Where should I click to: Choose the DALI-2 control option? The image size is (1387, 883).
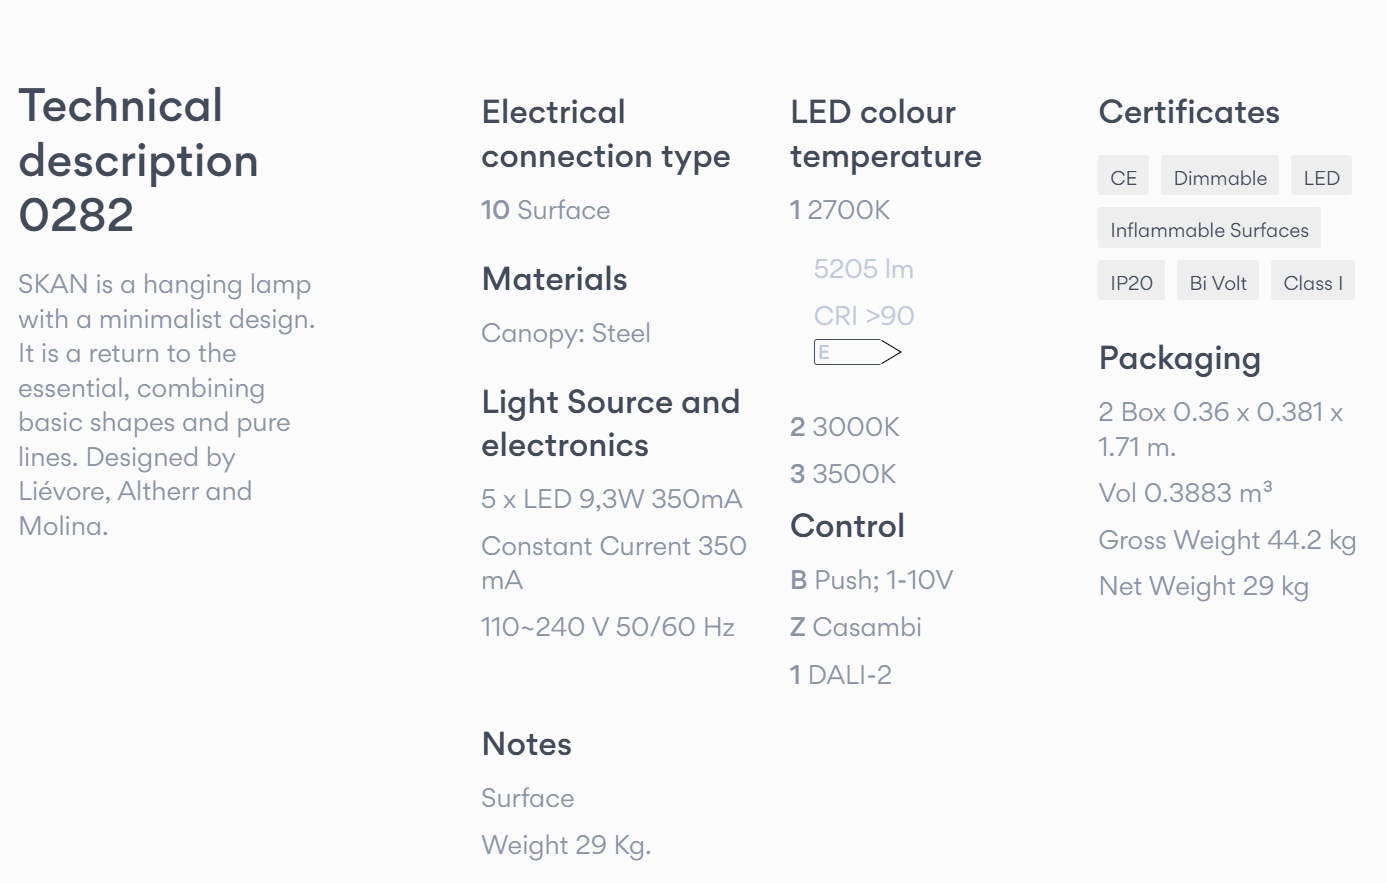pyautogui.click(x=841, y=675)
